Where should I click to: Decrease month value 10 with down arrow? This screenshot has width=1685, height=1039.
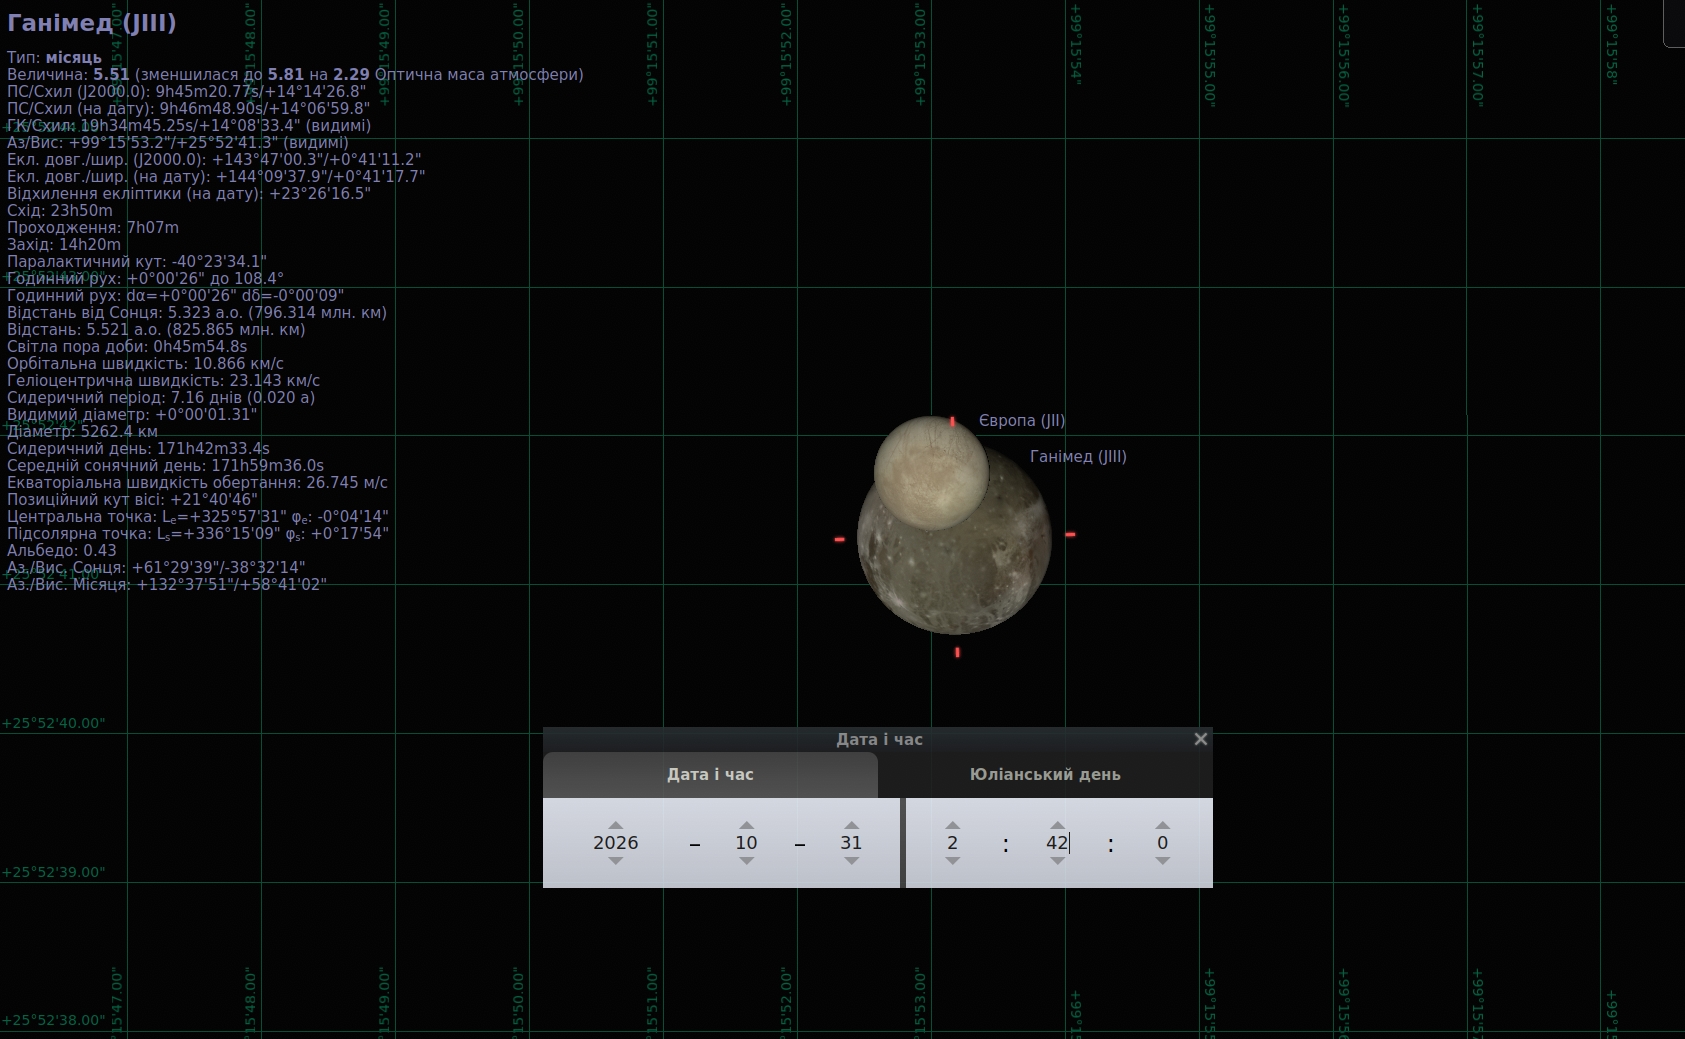[x=746, y=860]
